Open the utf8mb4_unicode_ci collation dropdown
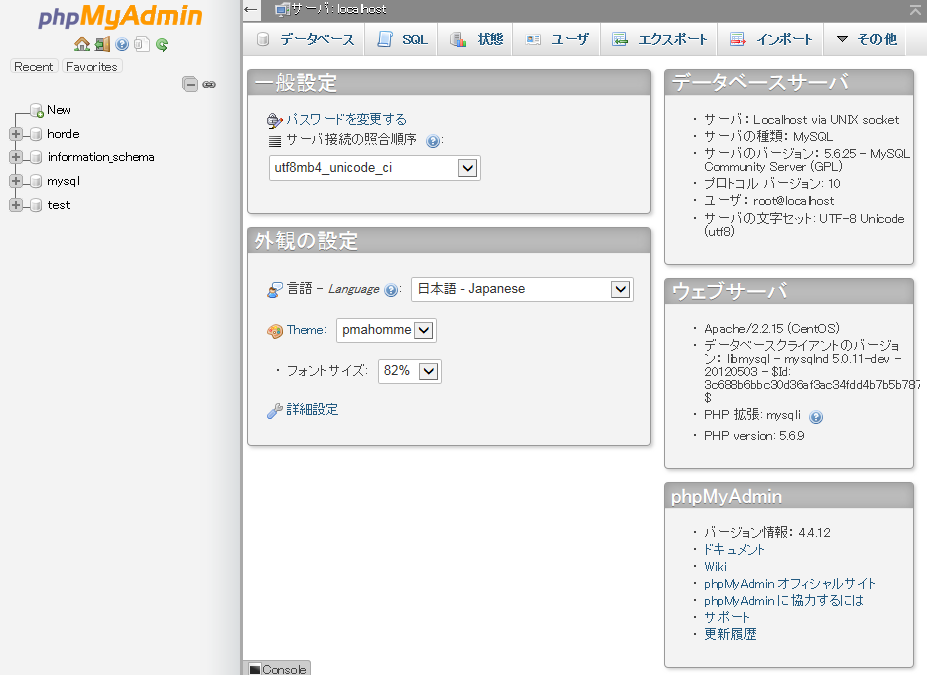Screen dimensions: 927x675 tap(374, 168)
